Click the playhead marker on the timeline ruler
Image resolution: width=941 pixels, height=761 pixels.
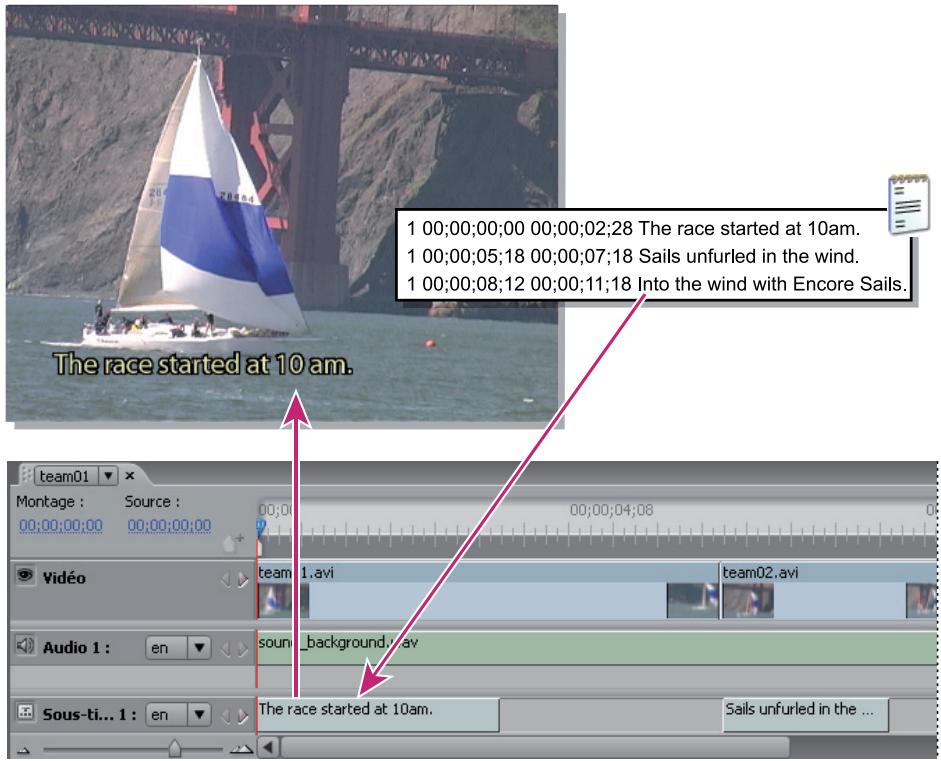[x=259, y=524]
